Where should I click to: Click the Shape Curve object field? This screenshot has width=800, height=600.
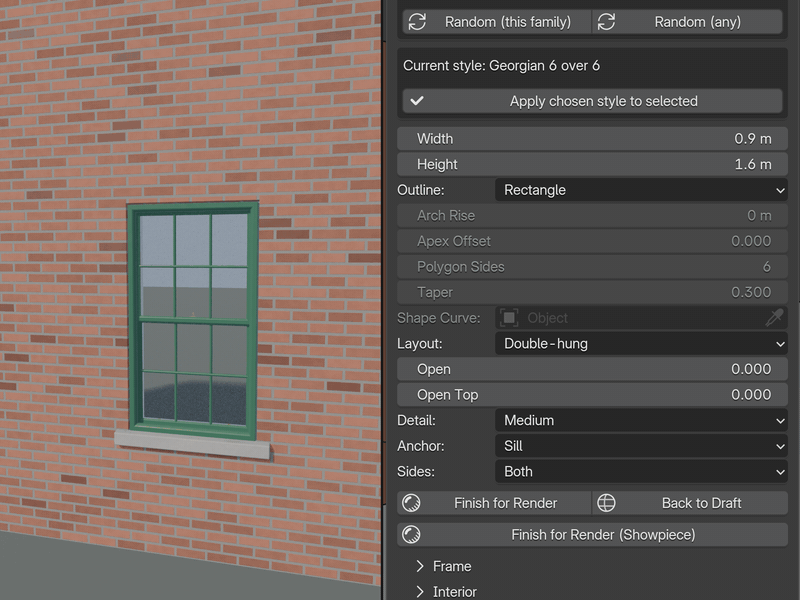641,318
